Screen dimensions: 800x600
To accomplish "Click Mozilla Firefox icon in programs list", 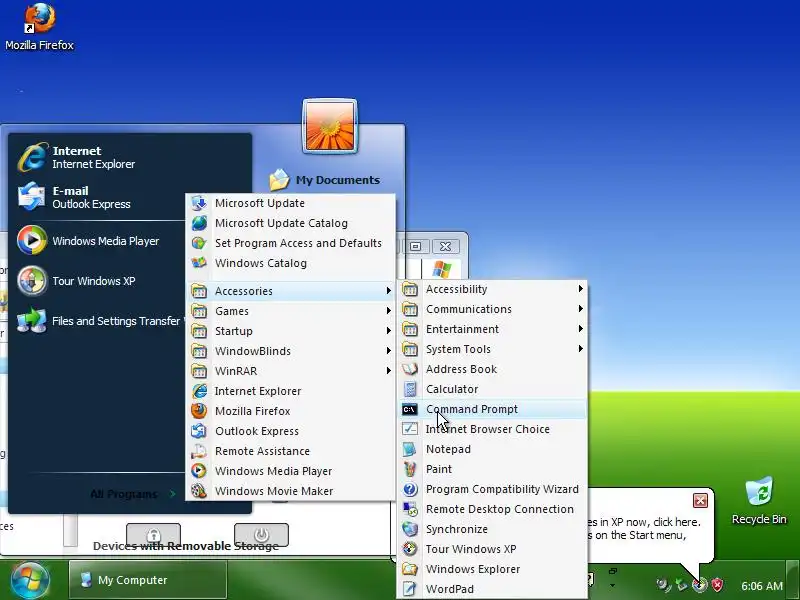I will 199,411.
